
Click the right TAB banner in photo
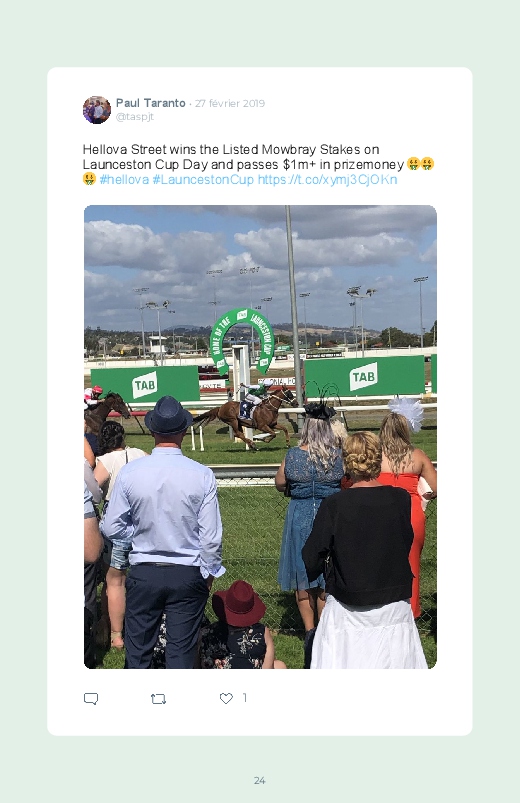364,376
